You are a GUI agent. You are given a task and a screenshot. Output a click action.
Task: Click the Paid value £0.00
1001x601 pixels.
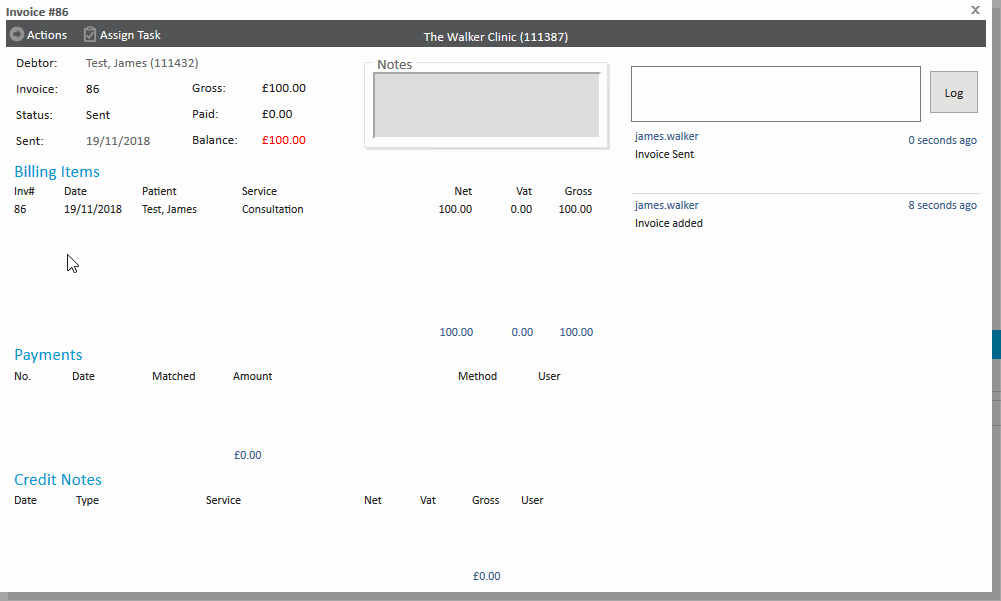click(277, 114)
